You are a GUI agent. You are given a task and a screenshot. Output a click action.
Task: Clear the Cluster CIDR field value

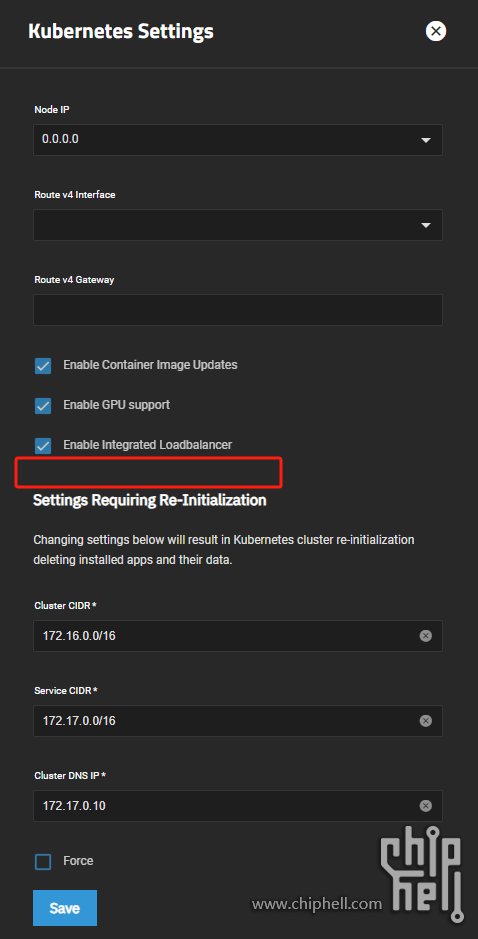pyautogui.click(x=425, y=636)
